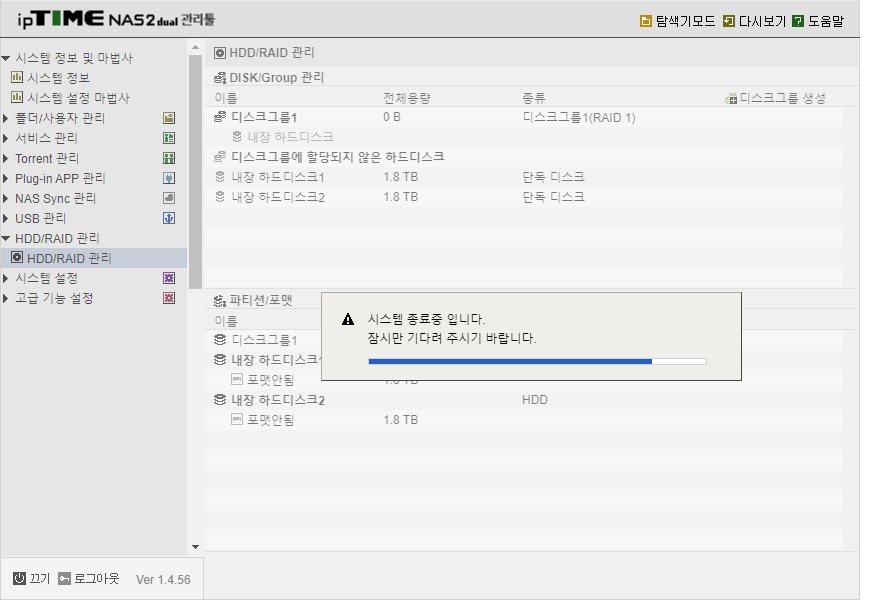872x607 pixels.
Task: Click the HDD/RAID 관리 disk icon in sidebar
Action: [17, 257]
